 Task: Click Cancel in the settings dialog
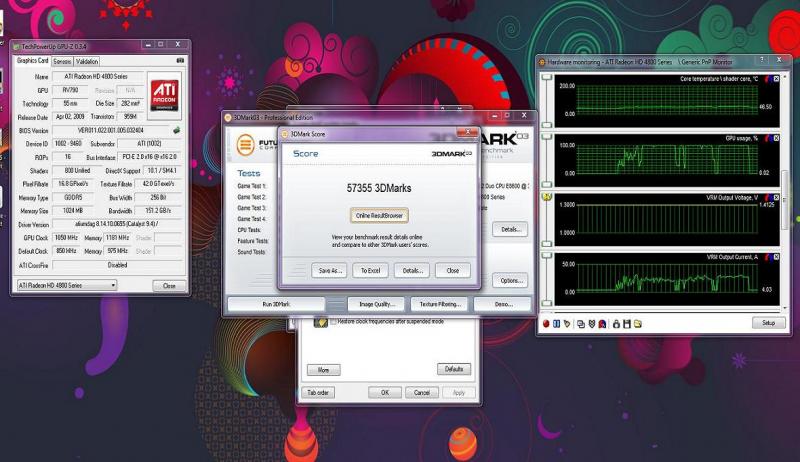point(422,393)
